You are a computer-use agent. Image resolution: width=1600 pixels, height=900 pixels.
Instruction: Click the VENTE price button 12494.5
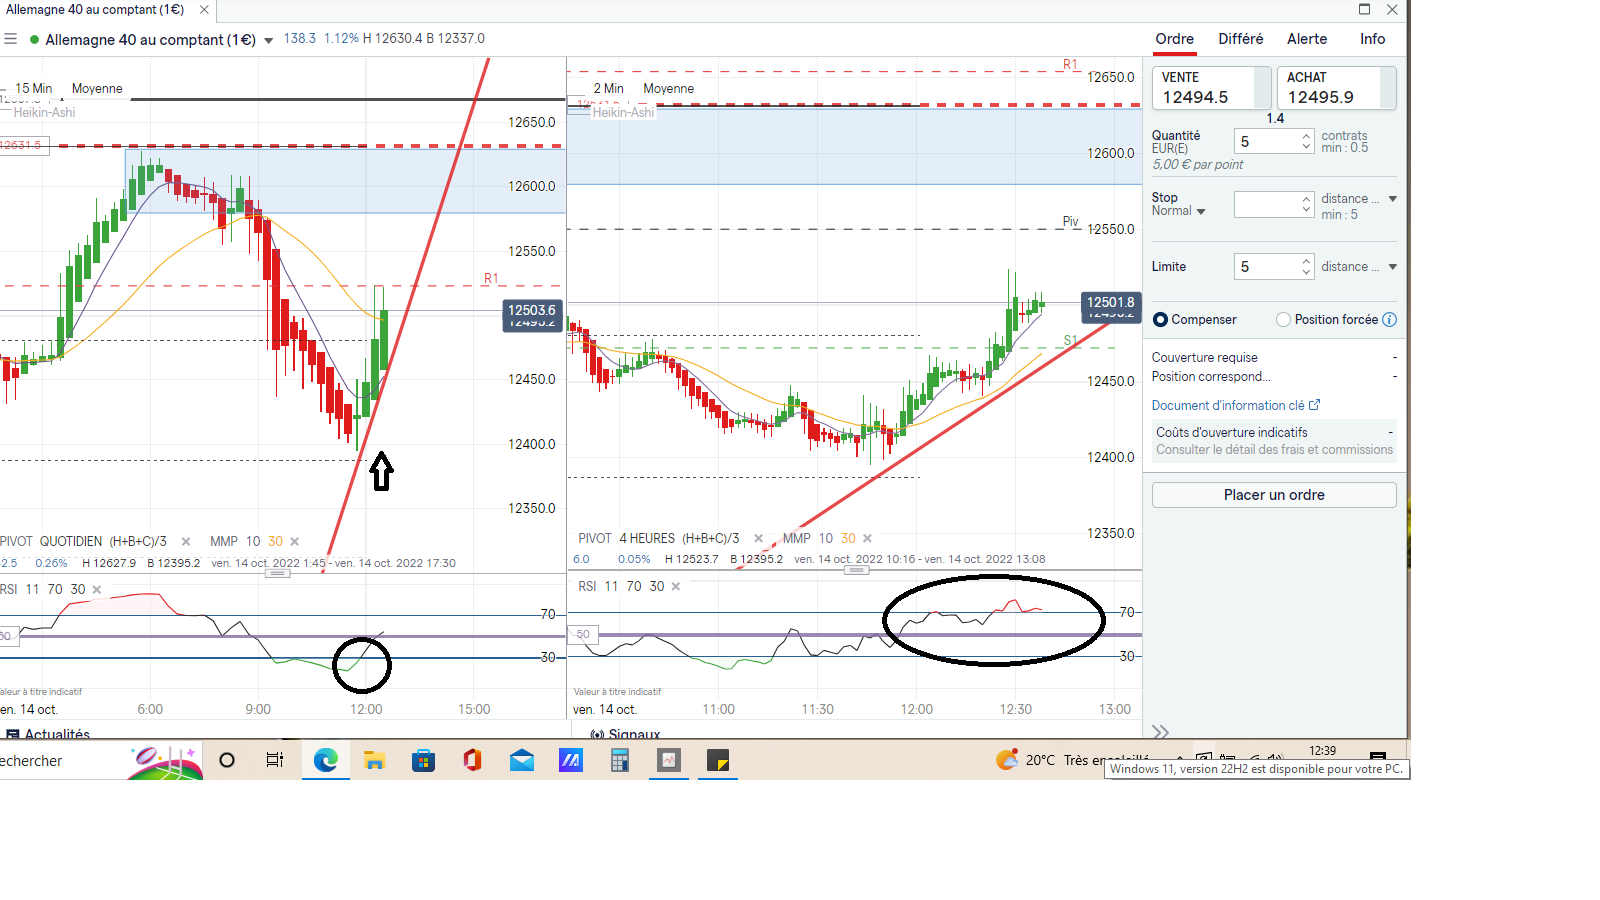pos(1212,88)
